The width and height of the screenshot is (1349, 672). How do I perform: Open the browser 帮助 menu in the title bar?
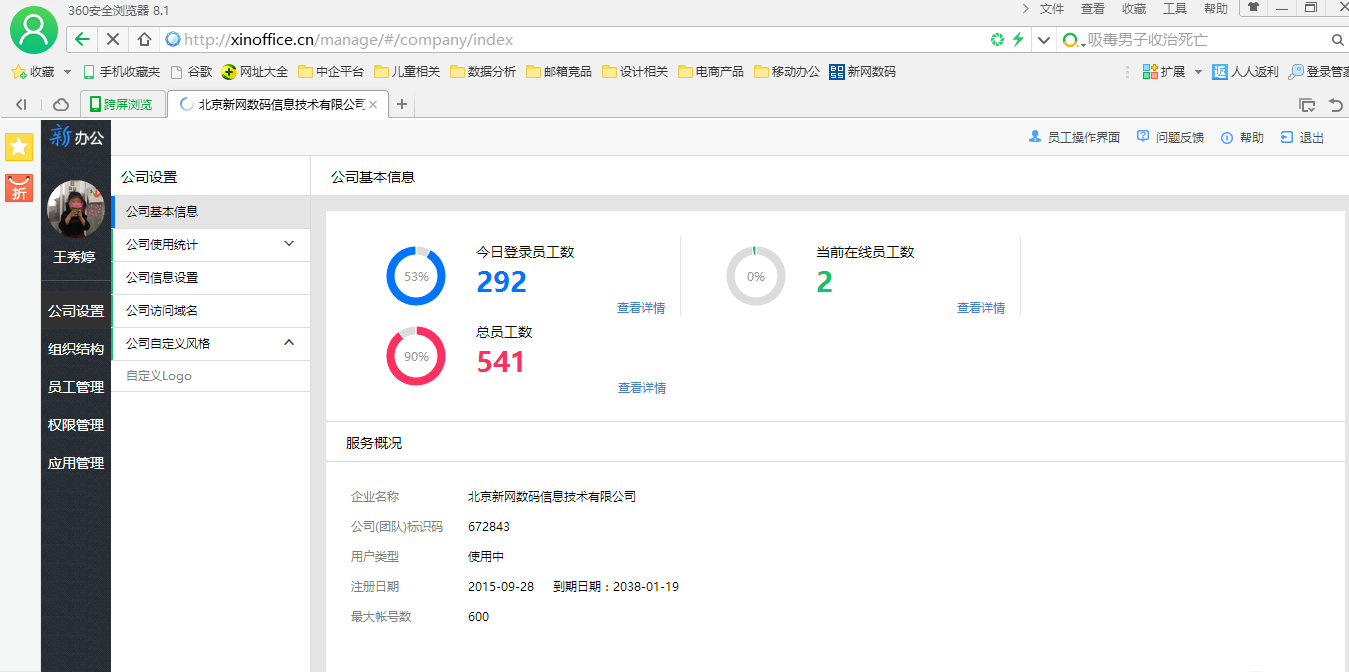tap(1216, 9)
